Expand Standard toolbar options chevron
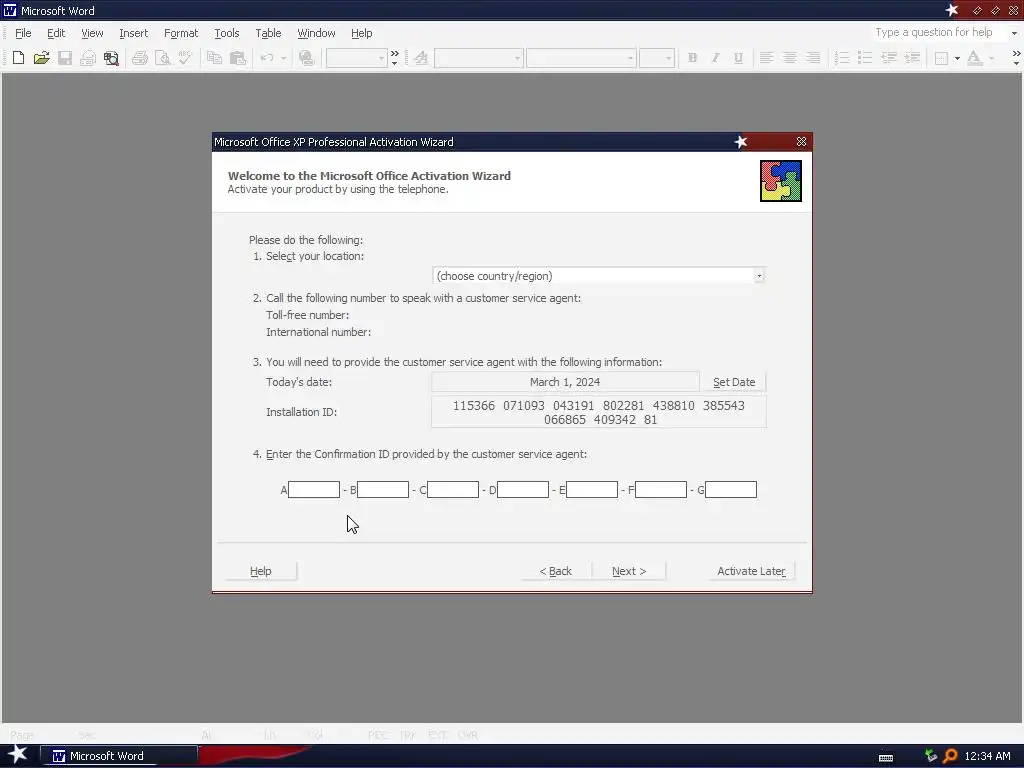Screen dimensions: 1024x768 (x=394, y=58)
